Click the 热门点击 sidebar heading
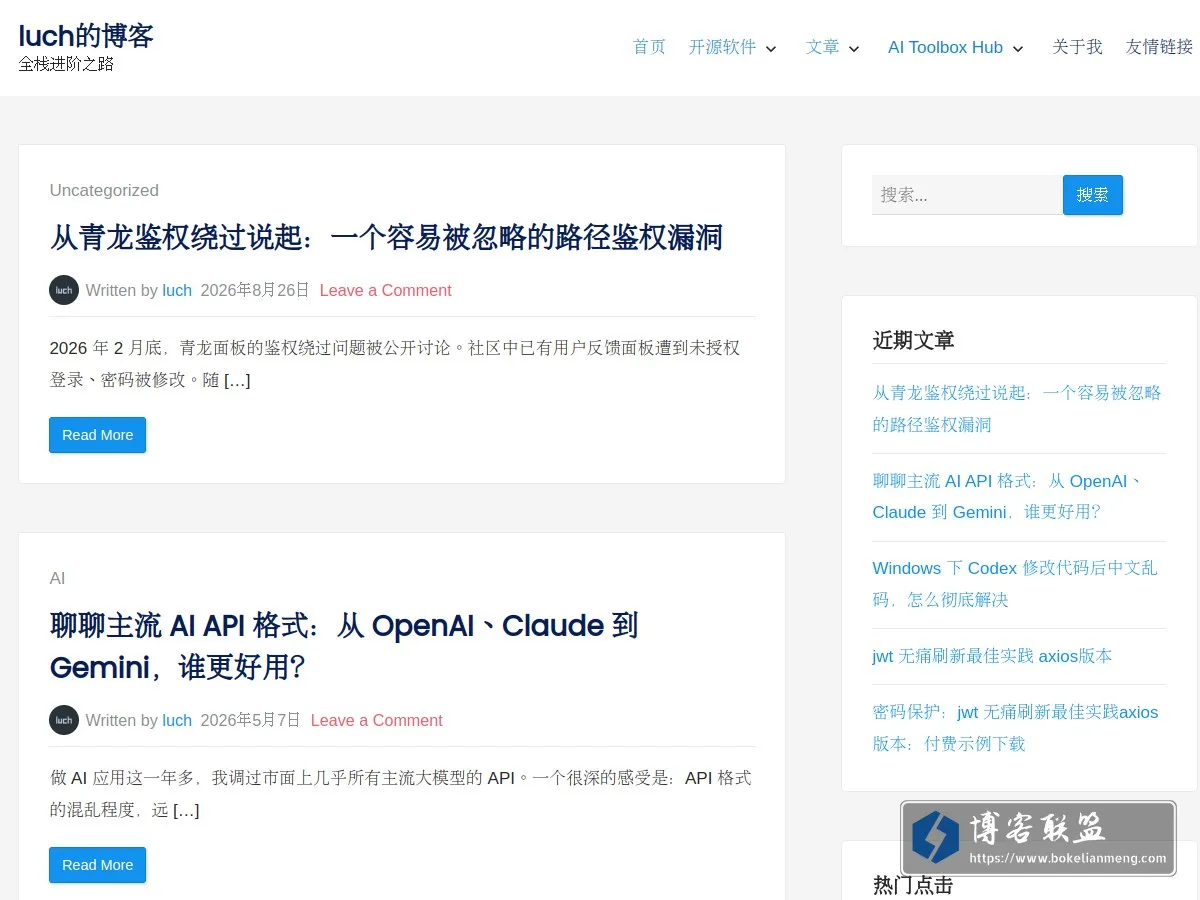Viewport: 1200px width, 900px height. click(x=913, y=885)
